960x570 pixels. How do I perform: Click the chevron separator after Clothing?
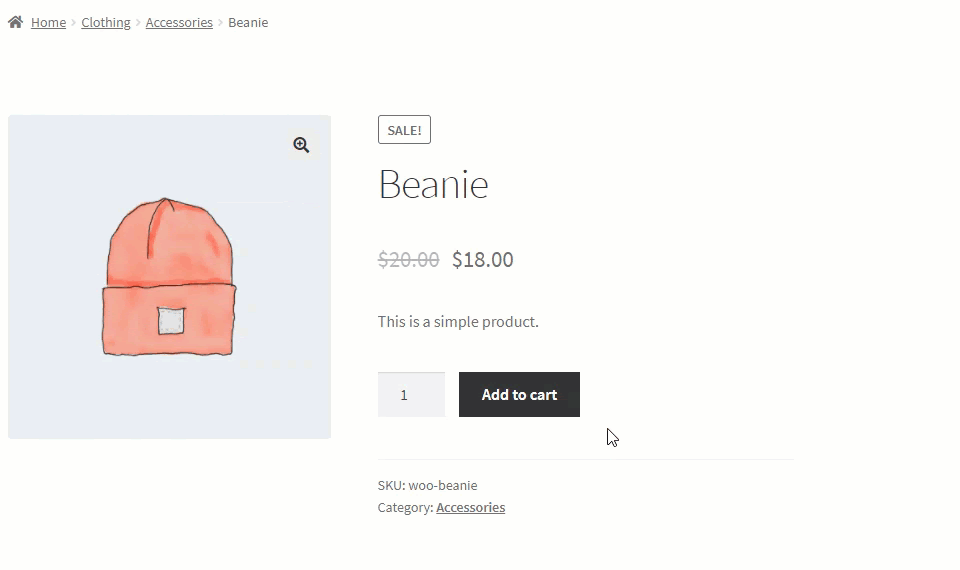(138, 23)
